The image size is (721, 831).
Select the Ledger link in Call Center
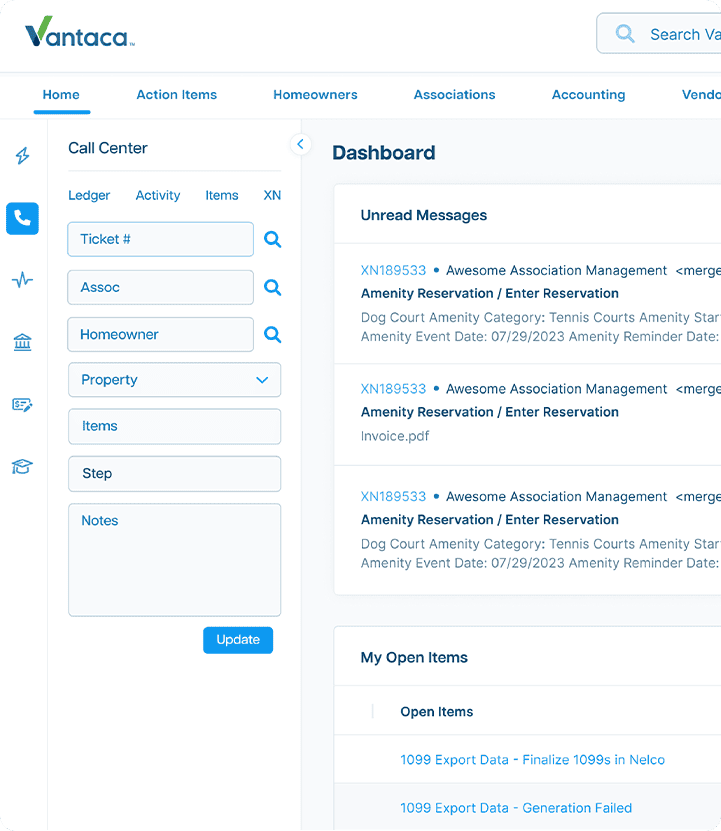(89, 196)
